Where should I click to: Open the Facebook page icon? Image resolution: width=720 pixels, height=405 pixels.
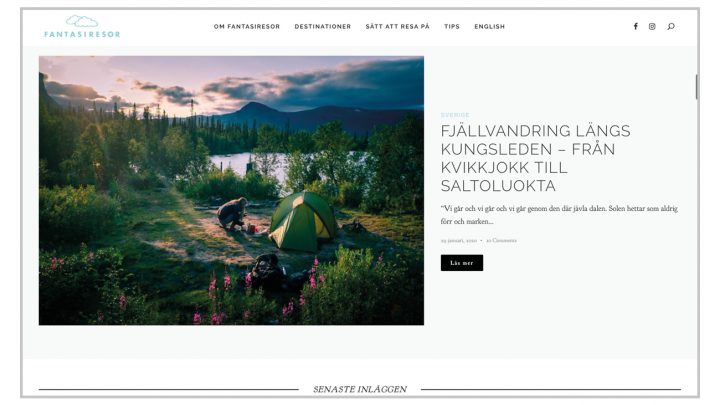636,26
